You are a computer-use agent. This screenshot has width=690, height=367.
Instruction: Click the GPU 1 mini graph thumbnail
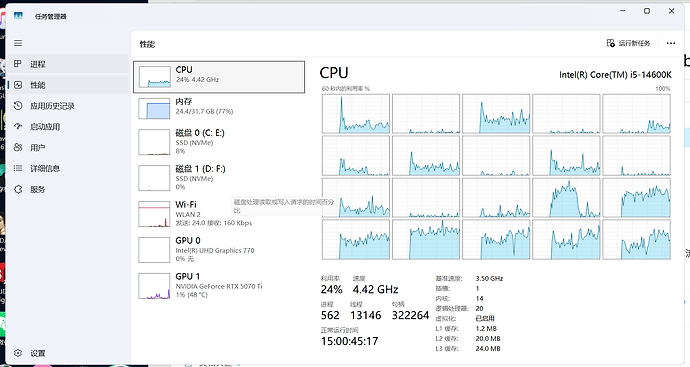tap(154, 286)
